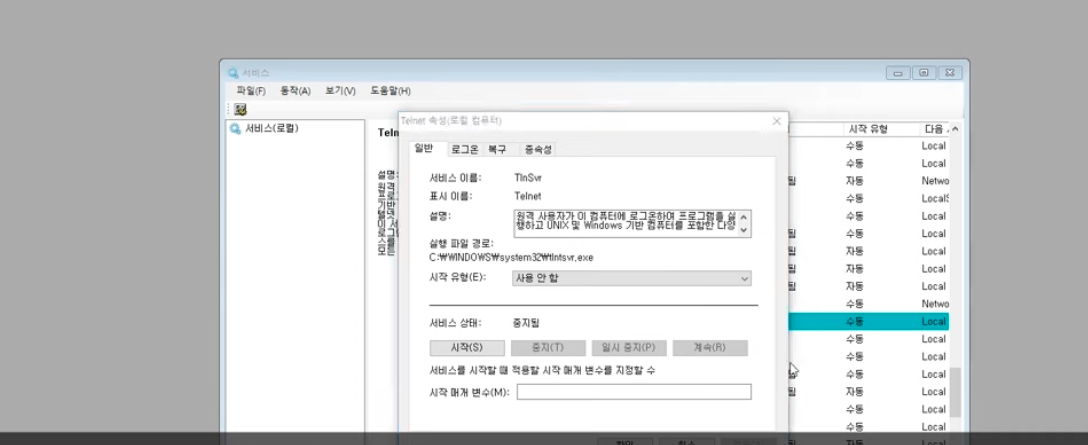
Task: Click 자동 in the first Netwo row
Action: click(x=855, y=181)
